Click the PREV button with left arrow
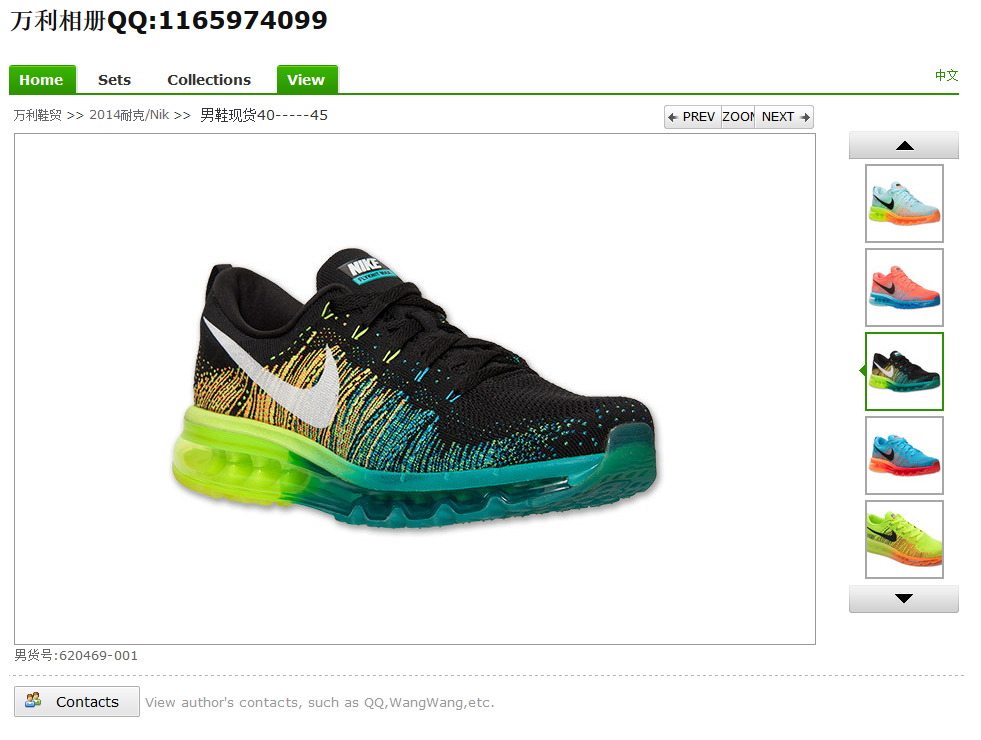This screenshot has height=740, width=981. (693, 117)
